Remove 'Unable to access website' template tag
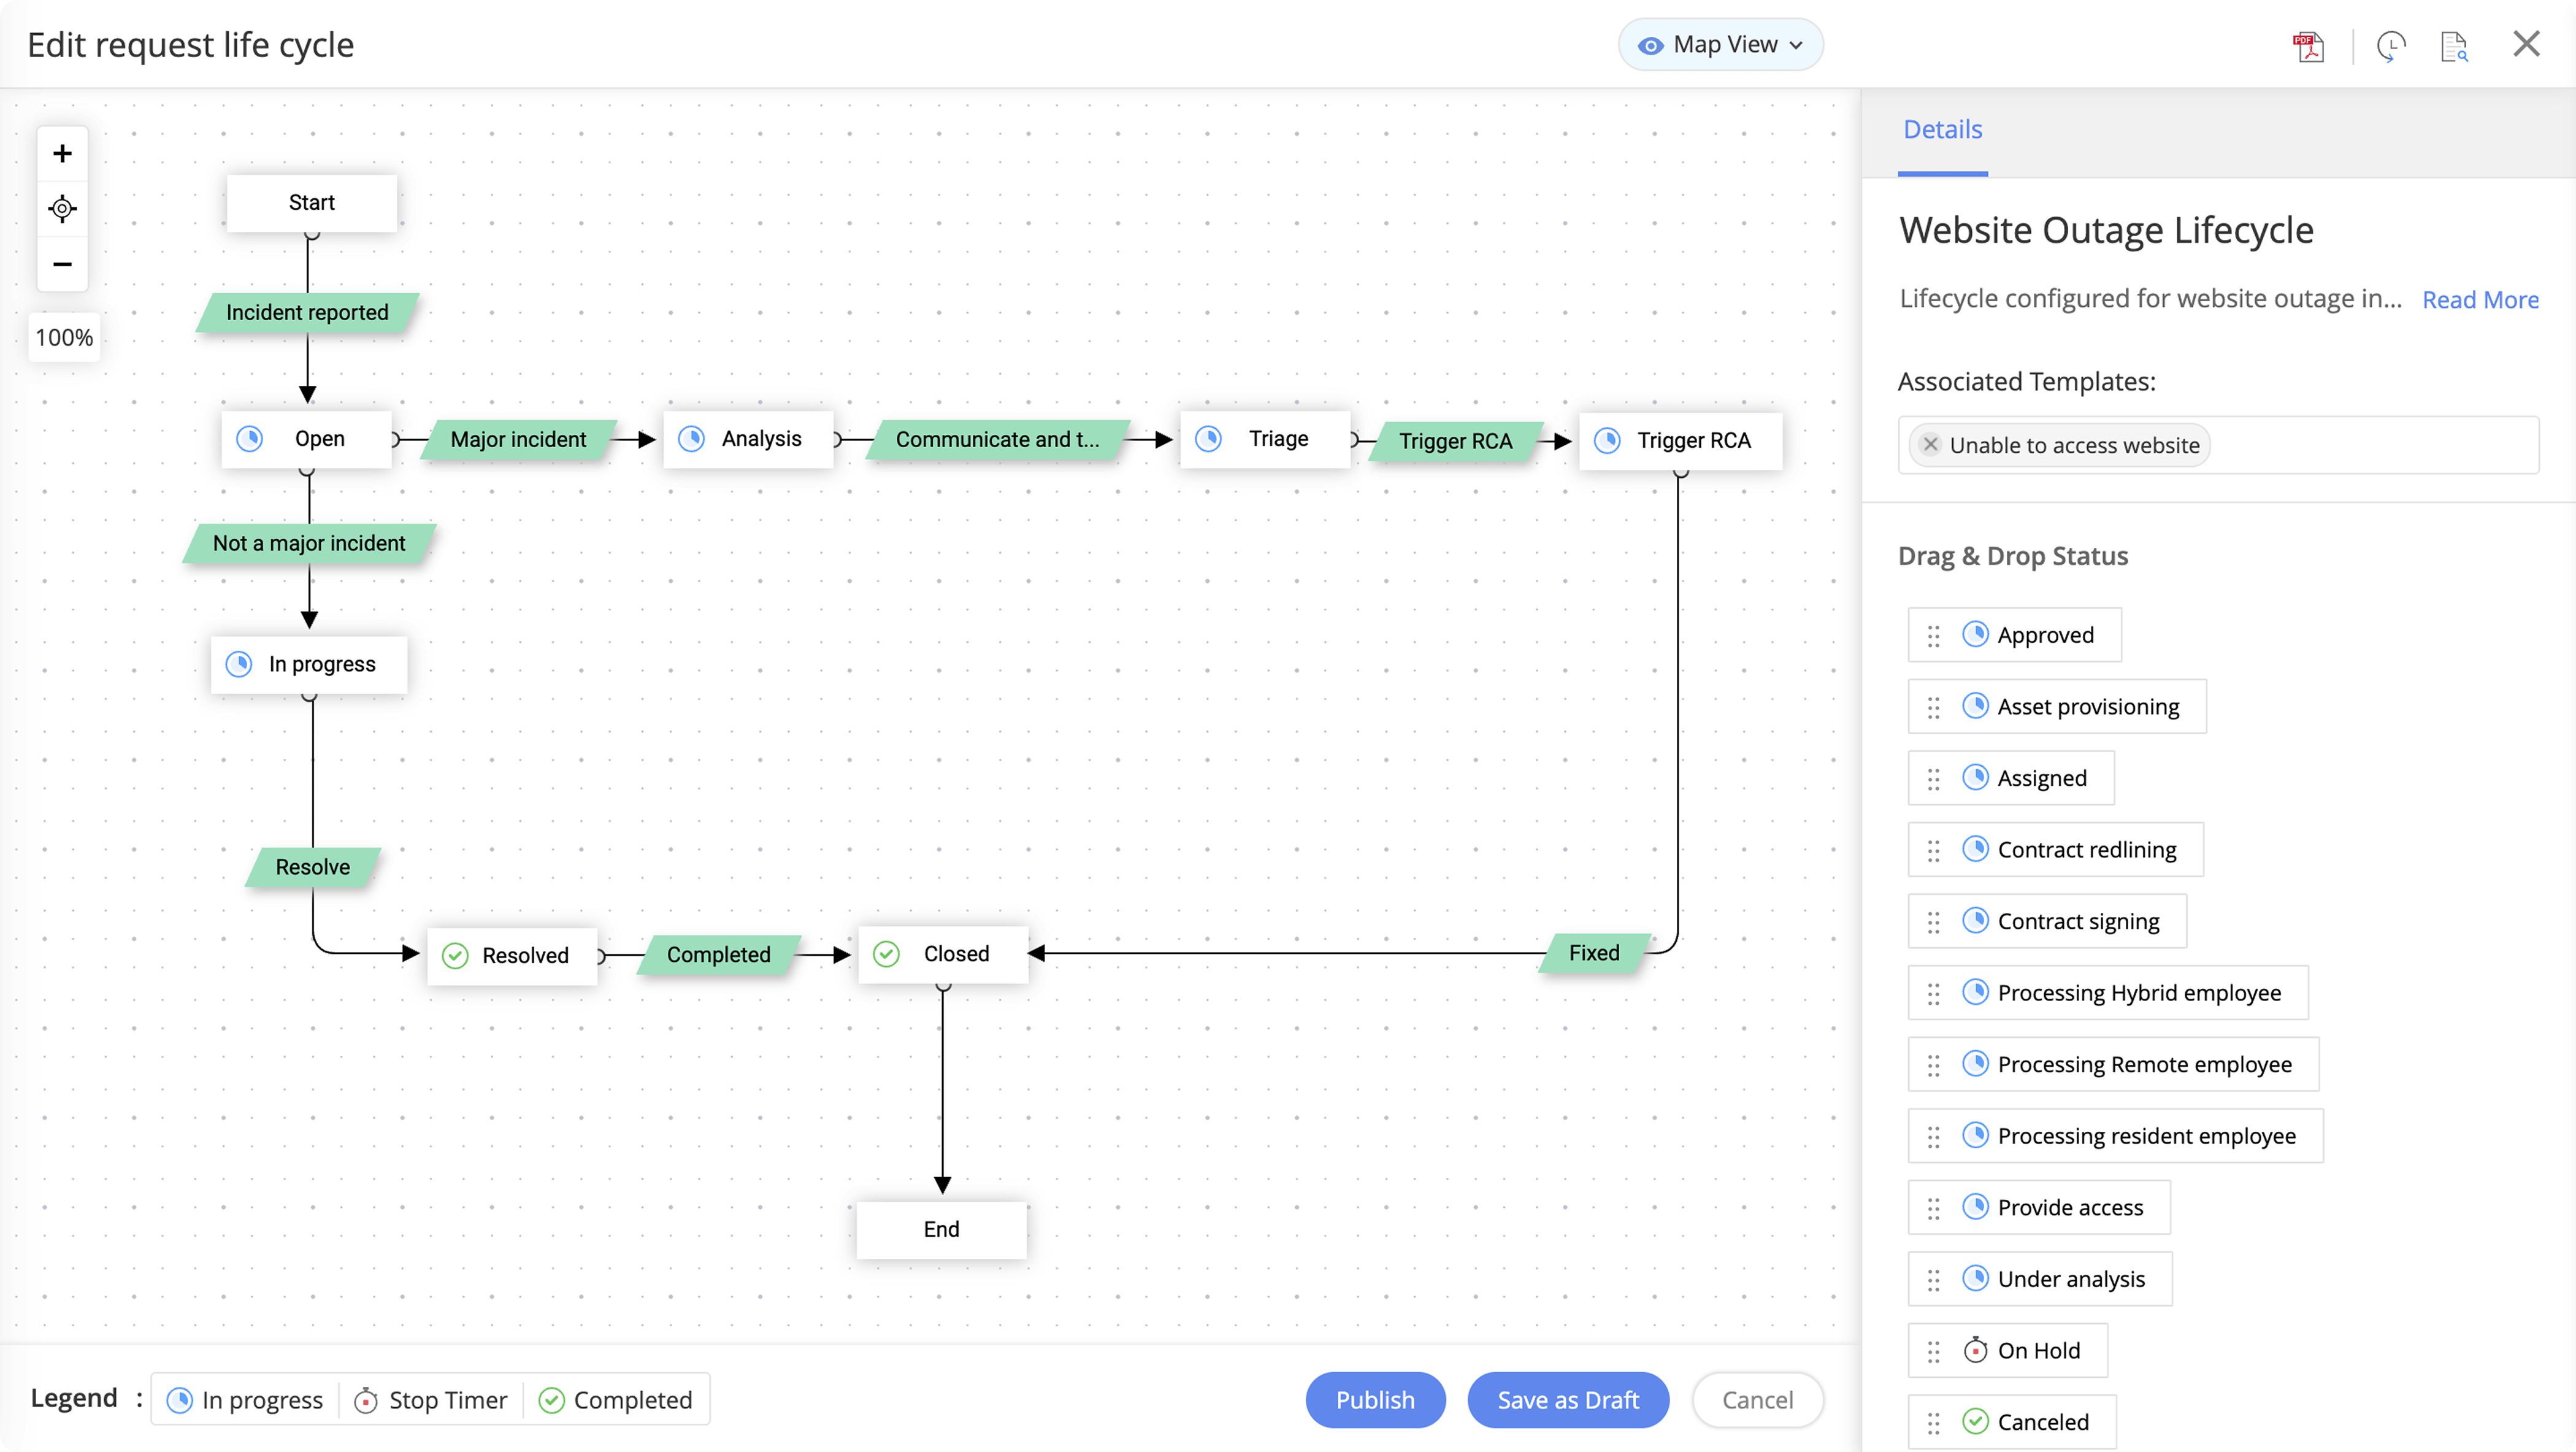The width and height of the screenshot is (2576, 1452). click(x=1931, y=445)
